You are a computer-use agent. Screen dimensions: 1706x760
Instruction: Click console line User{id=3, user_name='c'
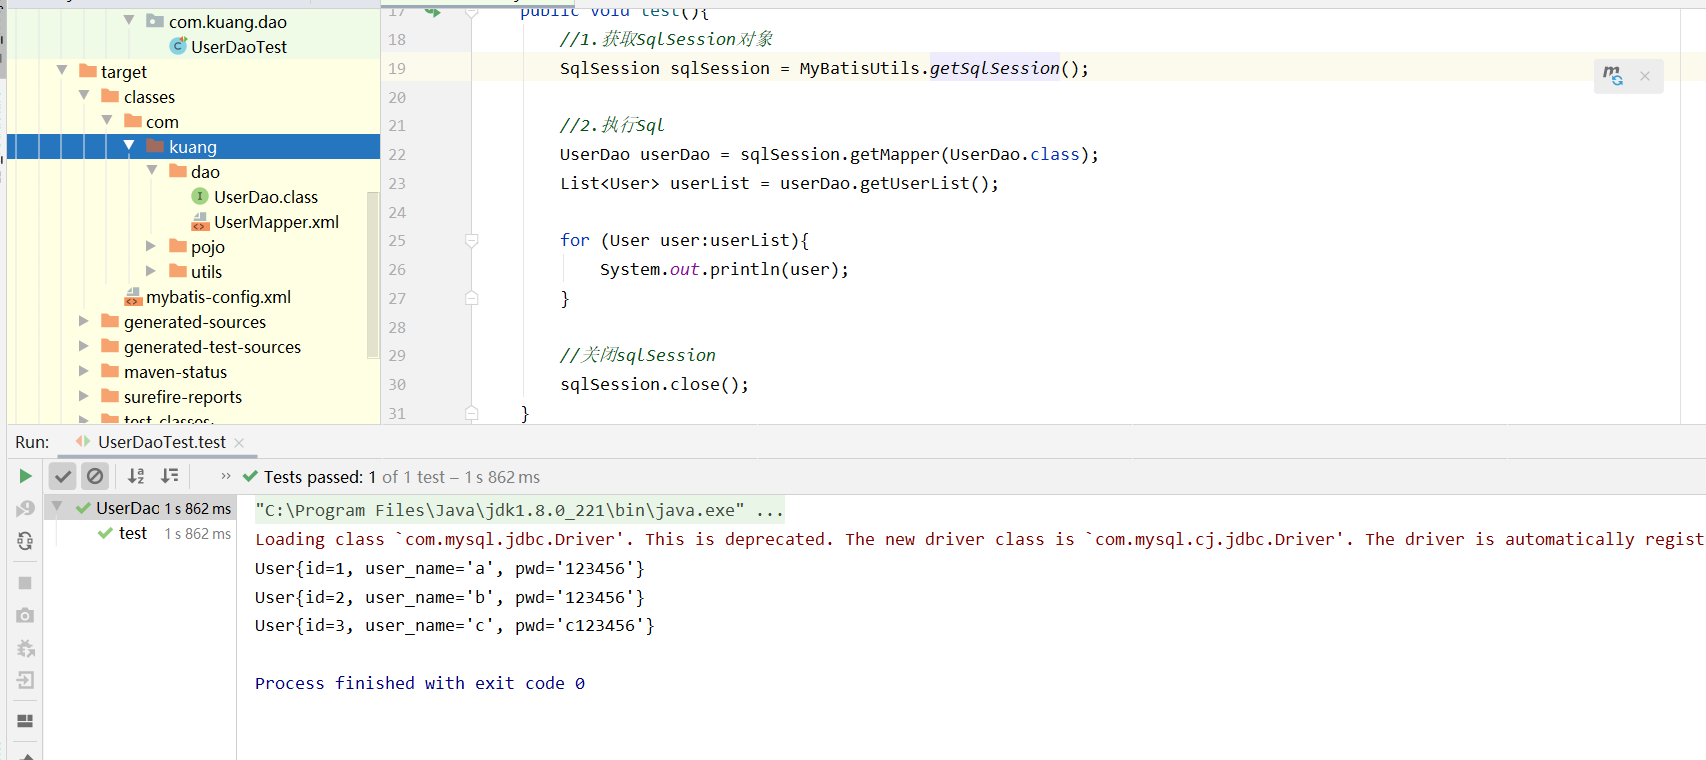[x=455, y=625]
